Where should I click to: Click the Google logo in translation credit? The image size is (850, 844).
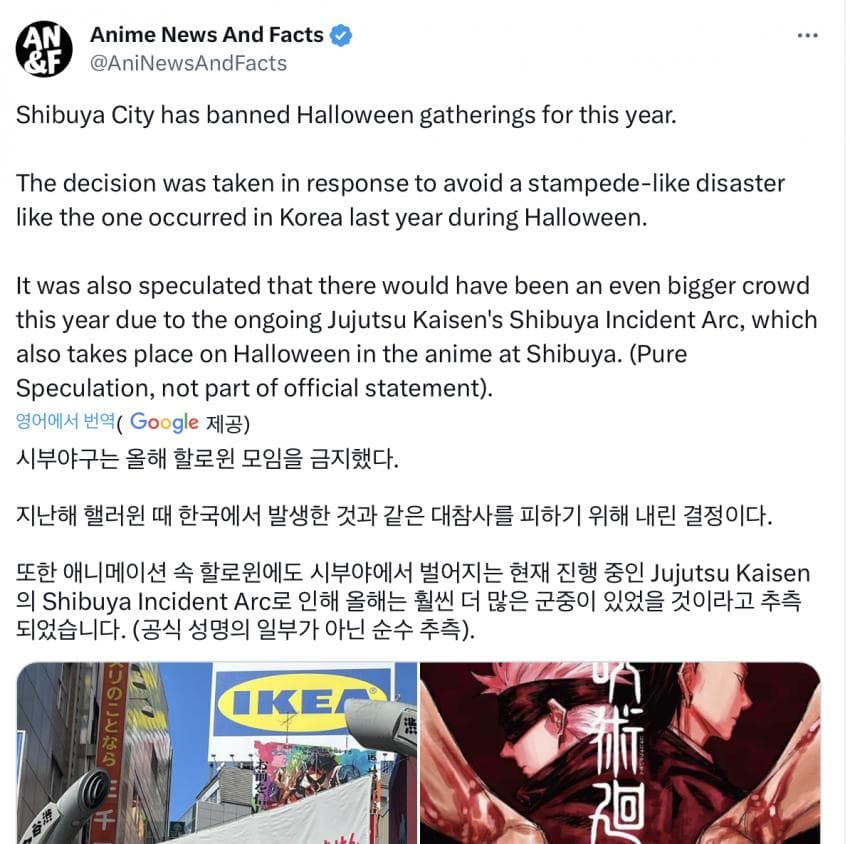(164, 422)
